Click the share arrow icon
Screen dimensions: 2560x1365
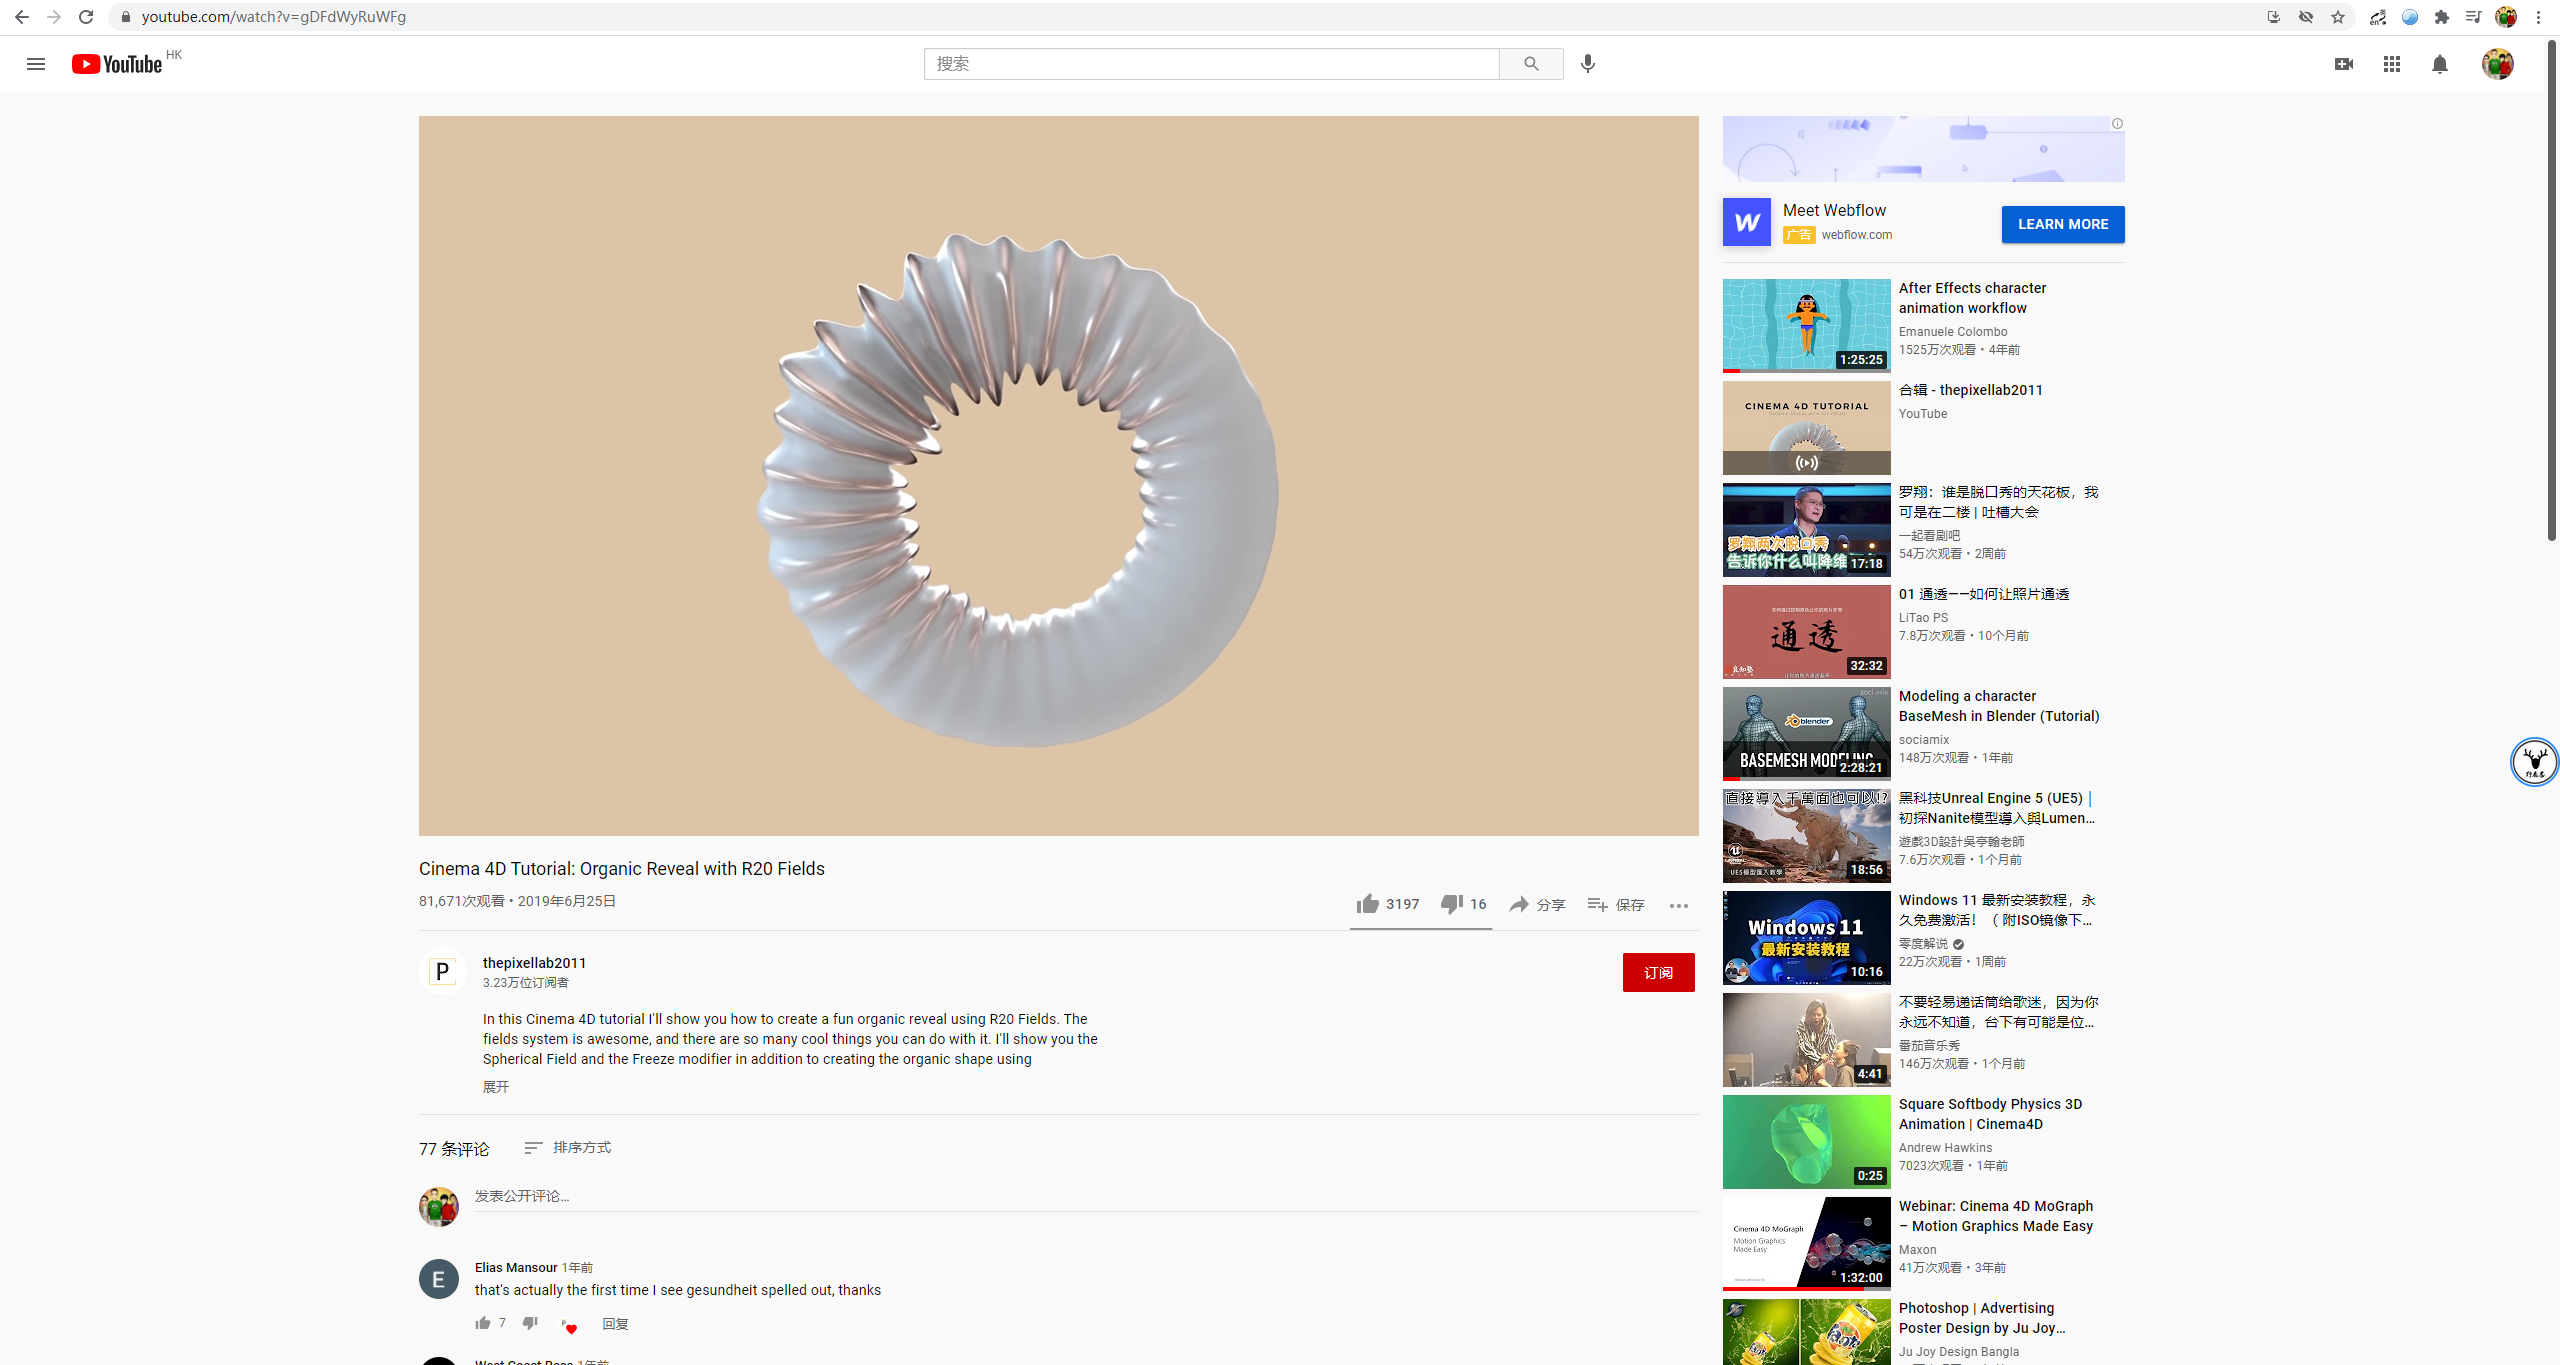(1519, 904)
